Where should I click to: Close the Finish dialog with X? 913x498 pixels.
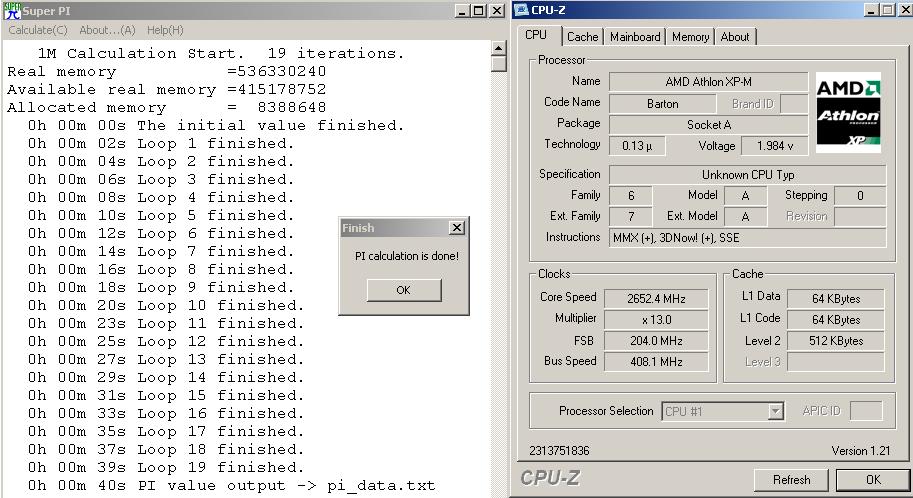coord(457,228)
